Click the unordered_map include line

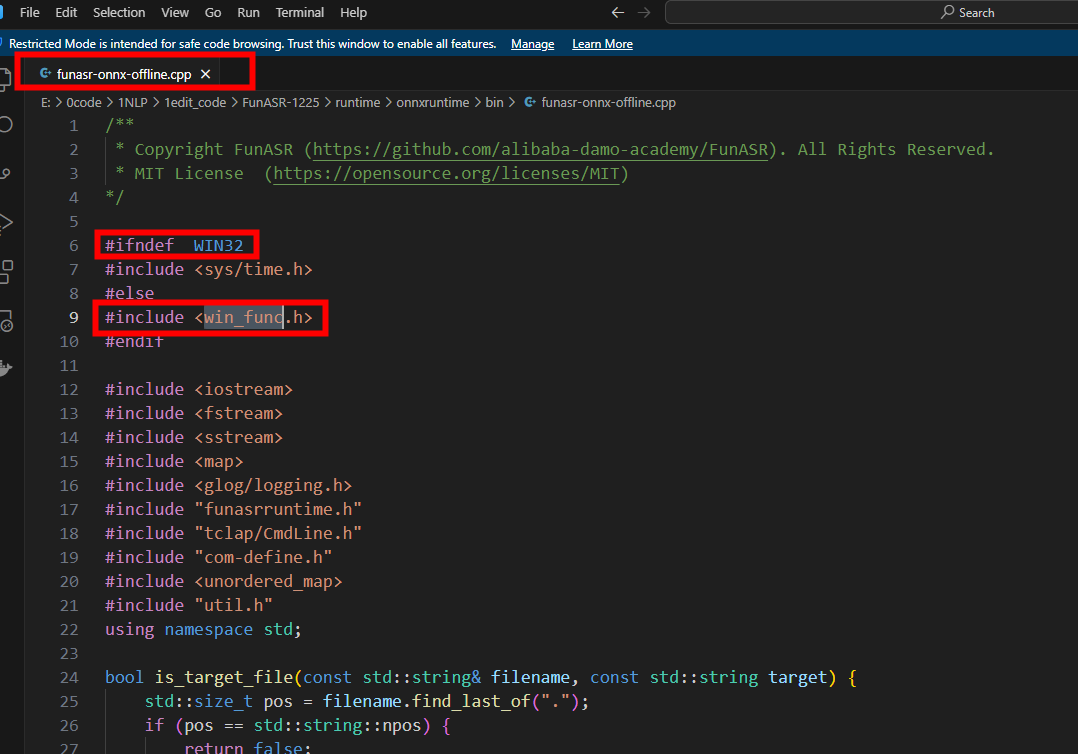tap(223, 581)
